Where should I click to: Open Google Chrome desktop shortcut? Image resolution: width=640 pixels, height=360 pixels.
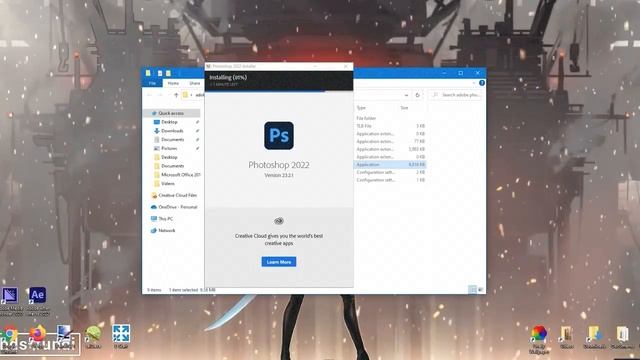click(x=10, y=337)
